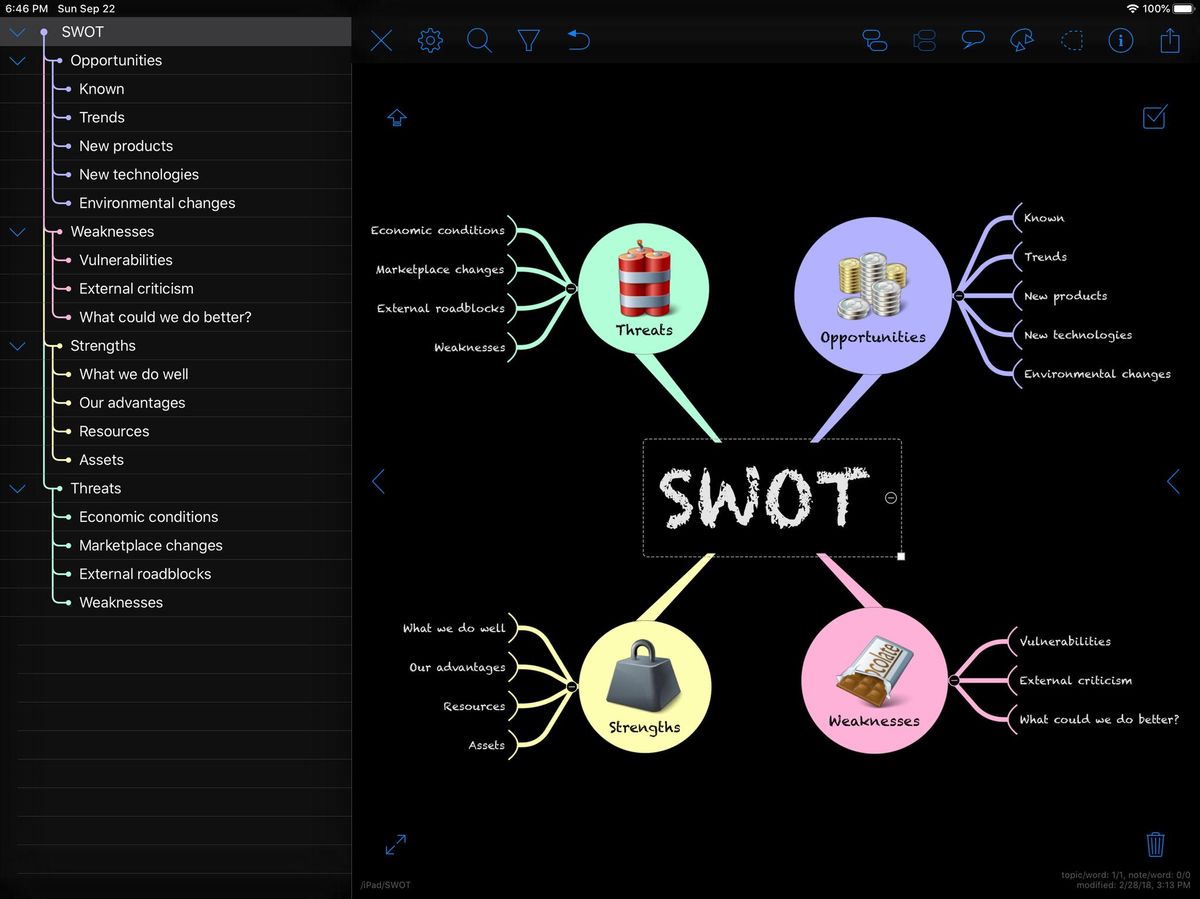The width and height of the screenshot is (1200, 899).
Task: Open the search tool
Action: pos(479,40)
